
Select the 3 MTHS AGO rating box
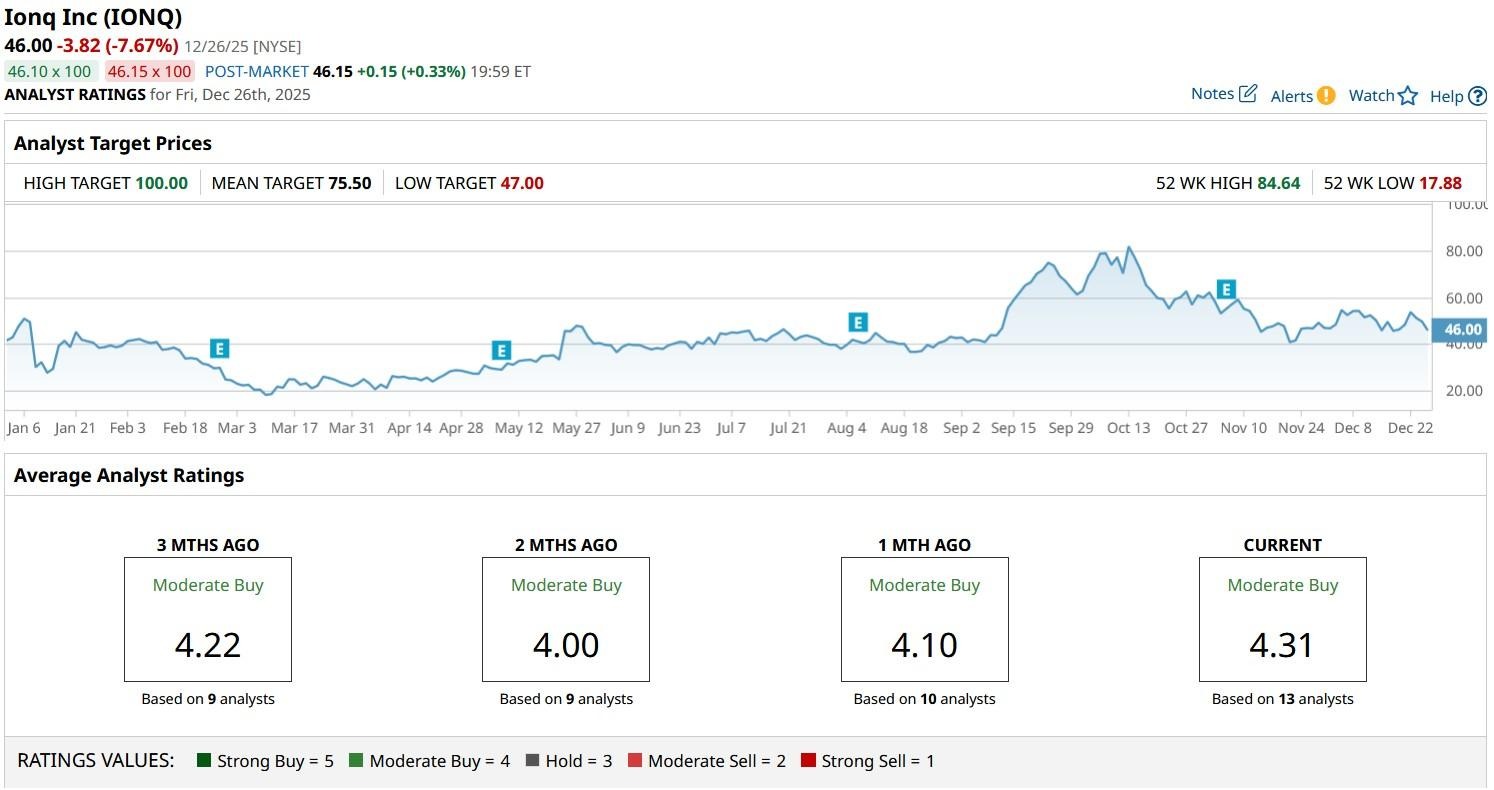tap(208, 619)
